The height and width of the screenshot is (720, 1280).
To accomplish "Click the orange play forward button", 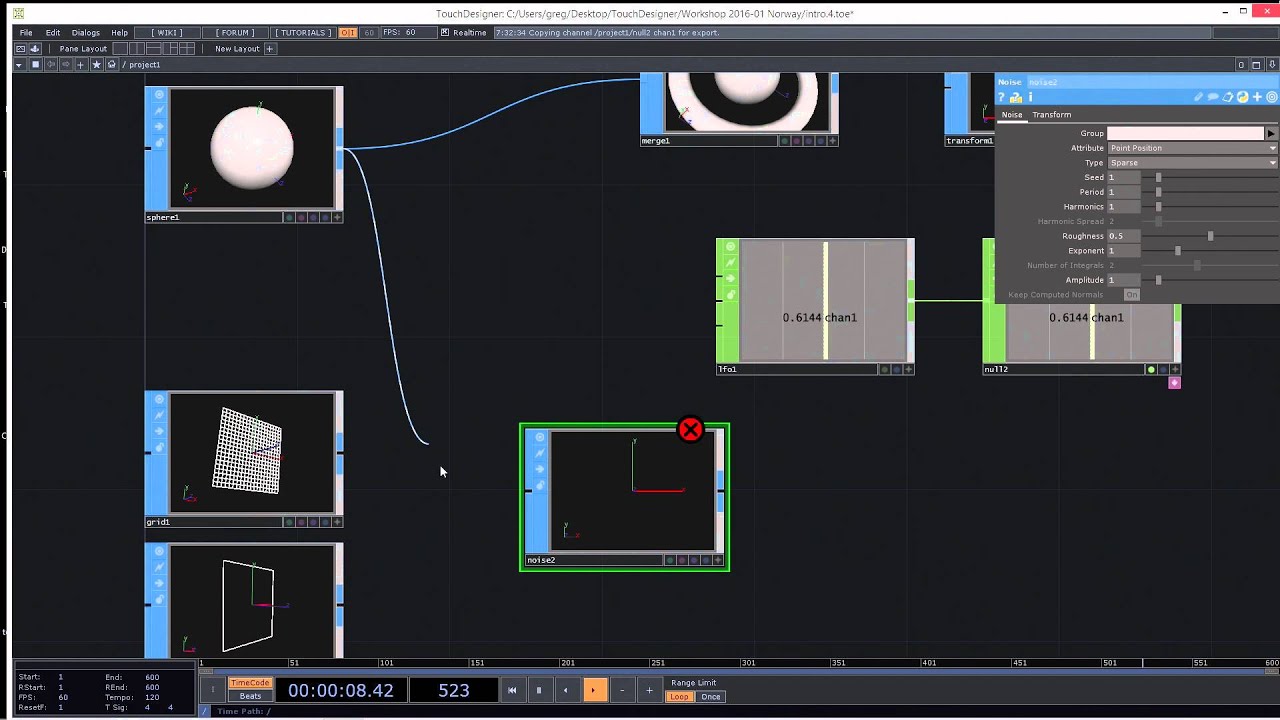I will point(594,690).
